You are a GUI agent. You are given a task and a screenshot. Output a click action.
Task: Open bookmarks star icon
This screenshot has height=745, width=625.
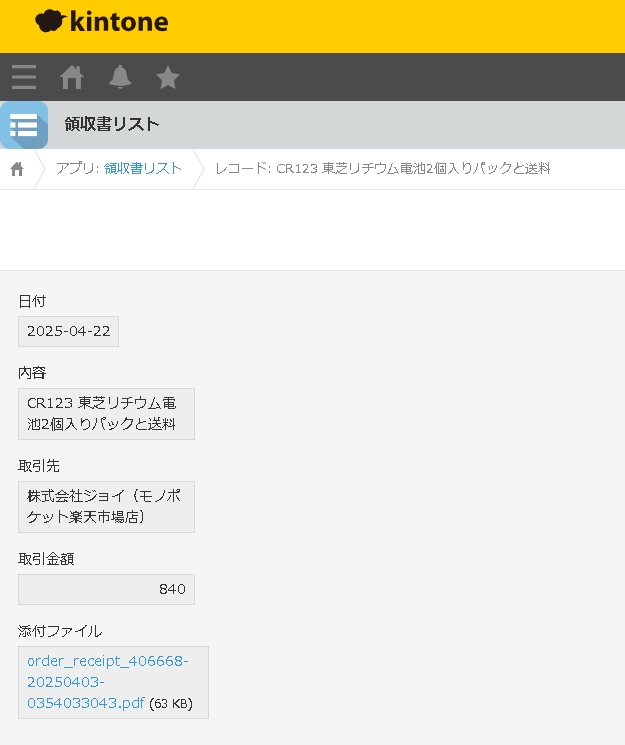coord(168,77)
